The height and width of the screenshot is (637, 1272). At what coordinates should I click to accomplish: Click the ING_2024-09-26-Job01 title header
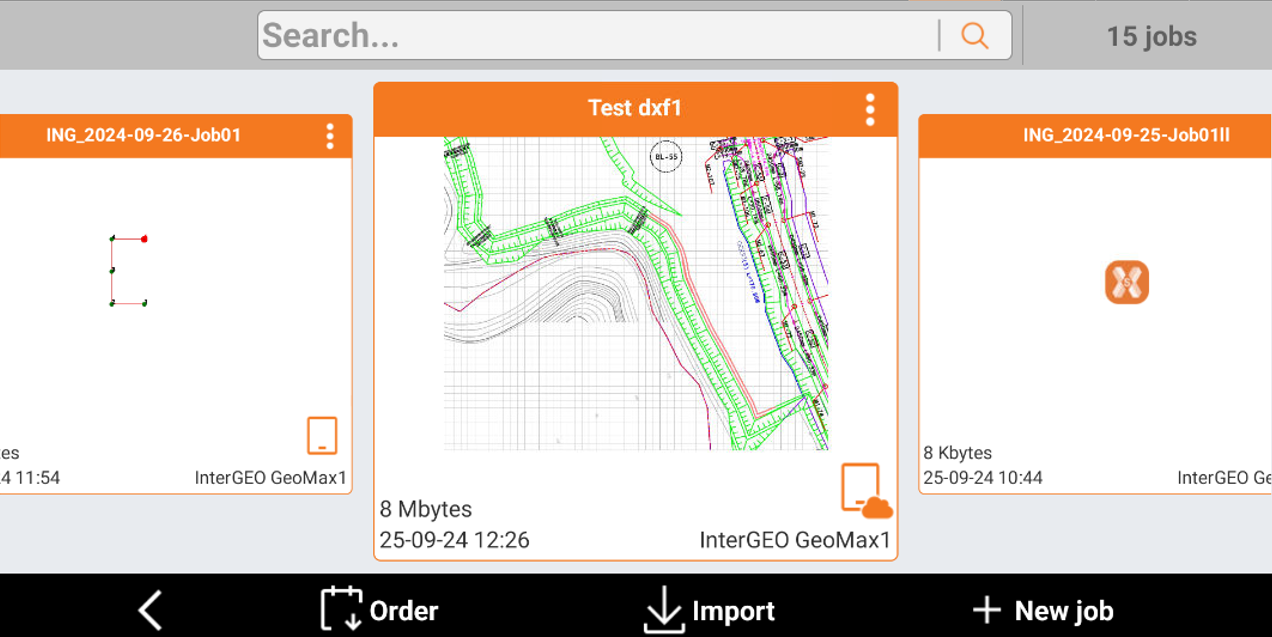(x=144, y=136)
